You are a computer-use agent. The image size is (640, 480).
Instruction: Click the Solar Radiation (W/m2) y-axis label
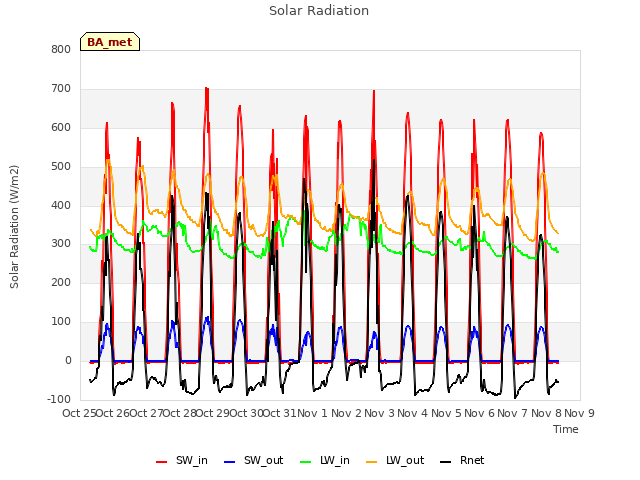14,227
